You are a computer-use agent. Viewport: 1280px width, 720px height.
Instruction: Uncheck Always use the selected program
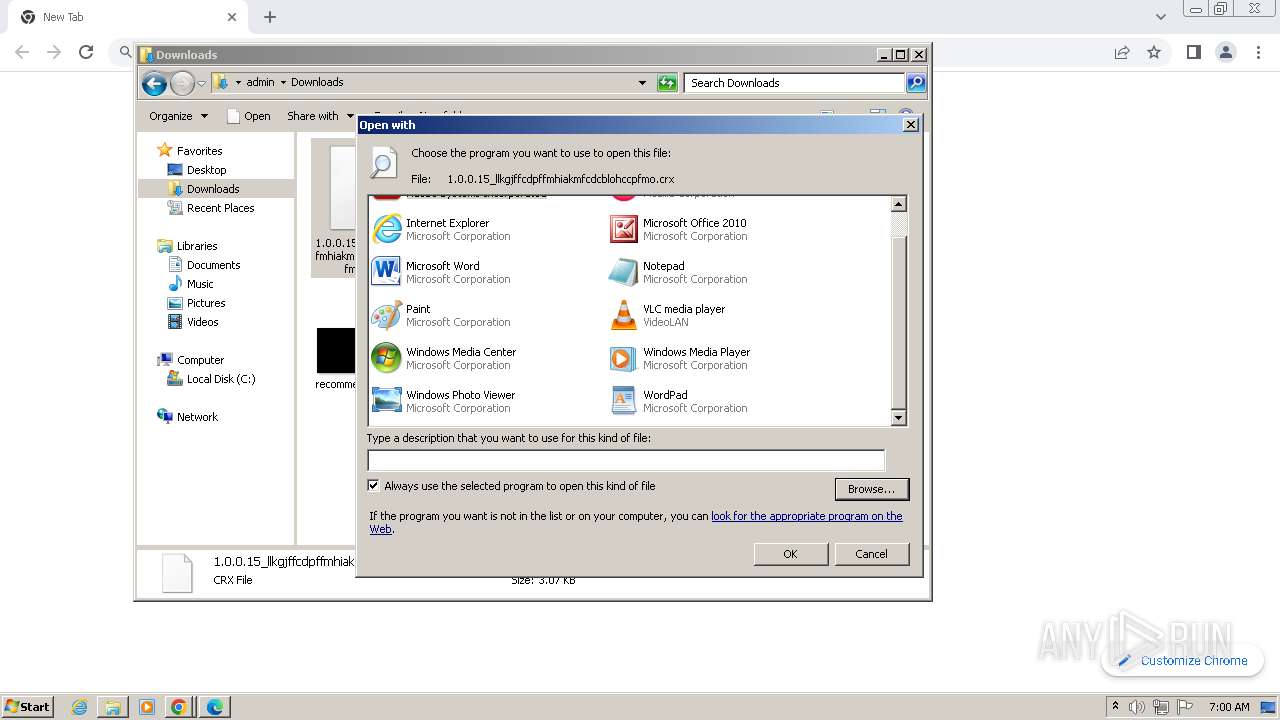coord(374,486)
